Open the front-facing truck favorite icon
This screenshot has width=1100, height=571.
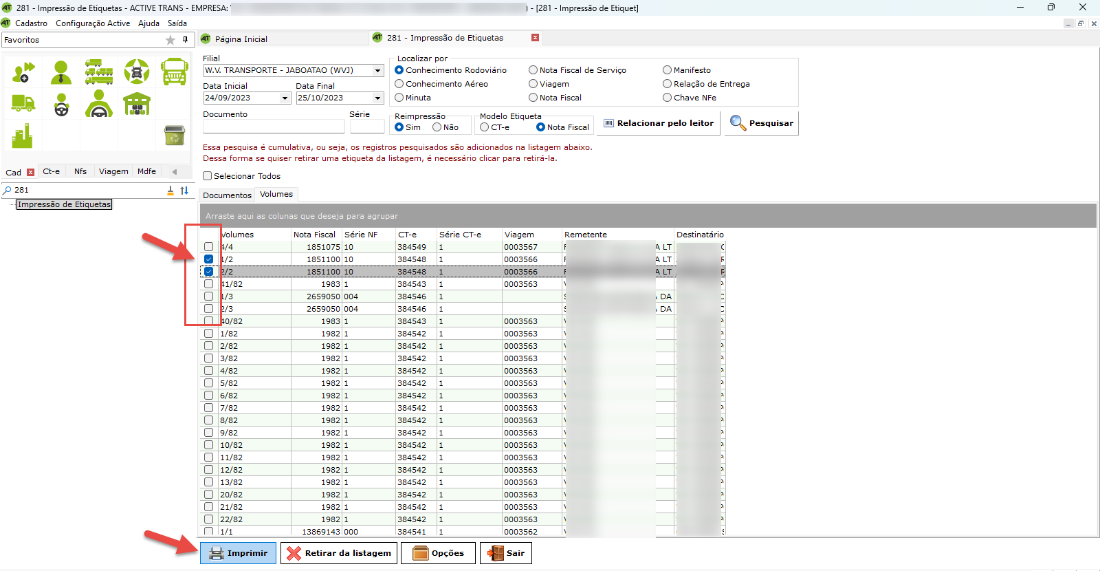(174, 72)
